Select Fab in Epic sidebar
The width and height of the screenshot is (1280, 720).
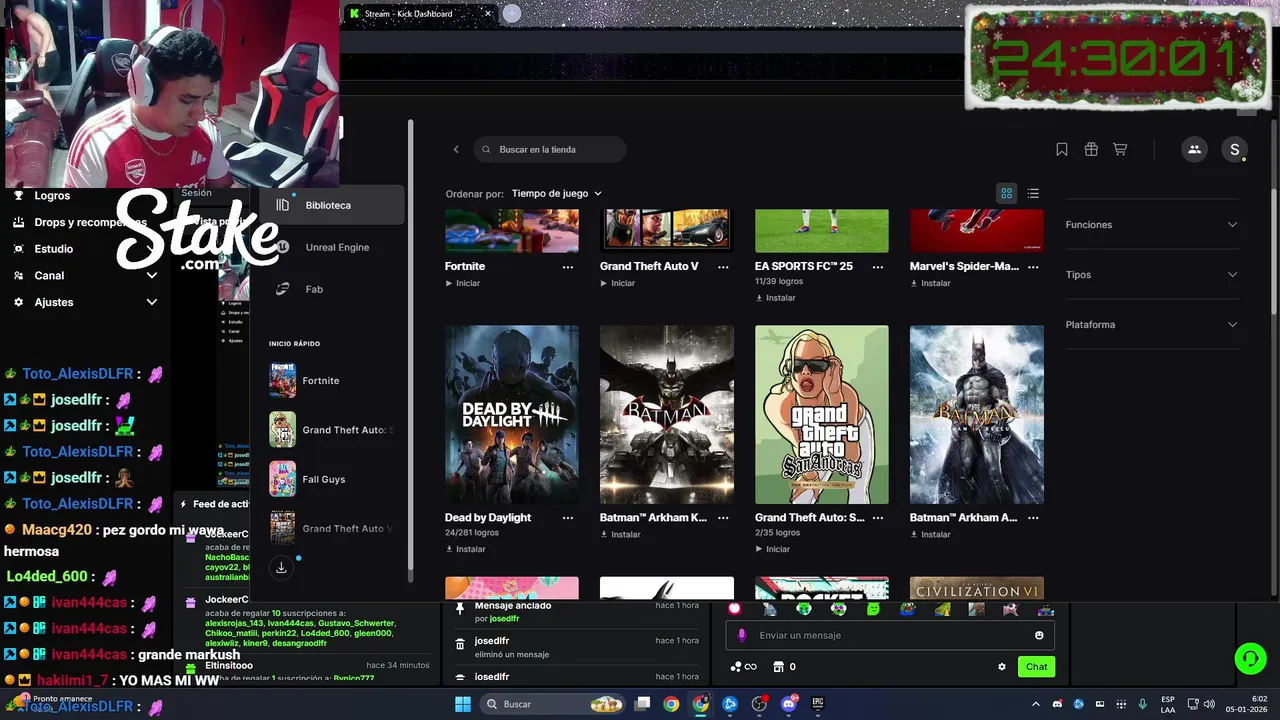coord(332,289)
